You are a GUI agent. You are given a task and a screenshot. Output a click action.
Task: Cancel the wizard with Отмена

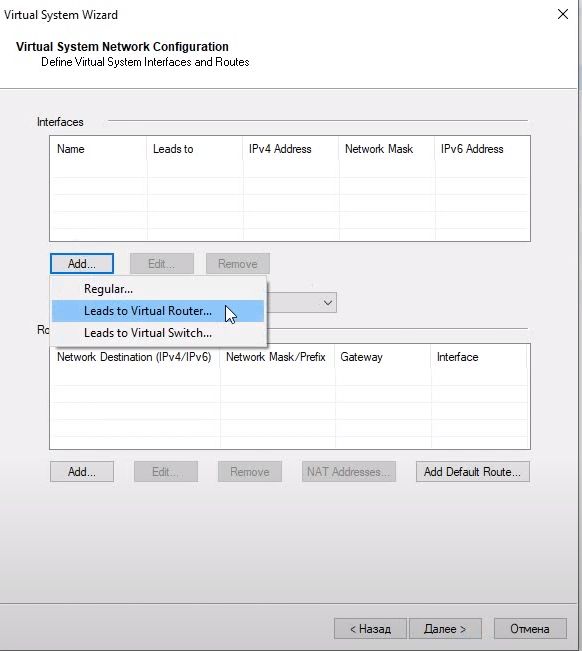pyautogui.click(x=530, y=629)
